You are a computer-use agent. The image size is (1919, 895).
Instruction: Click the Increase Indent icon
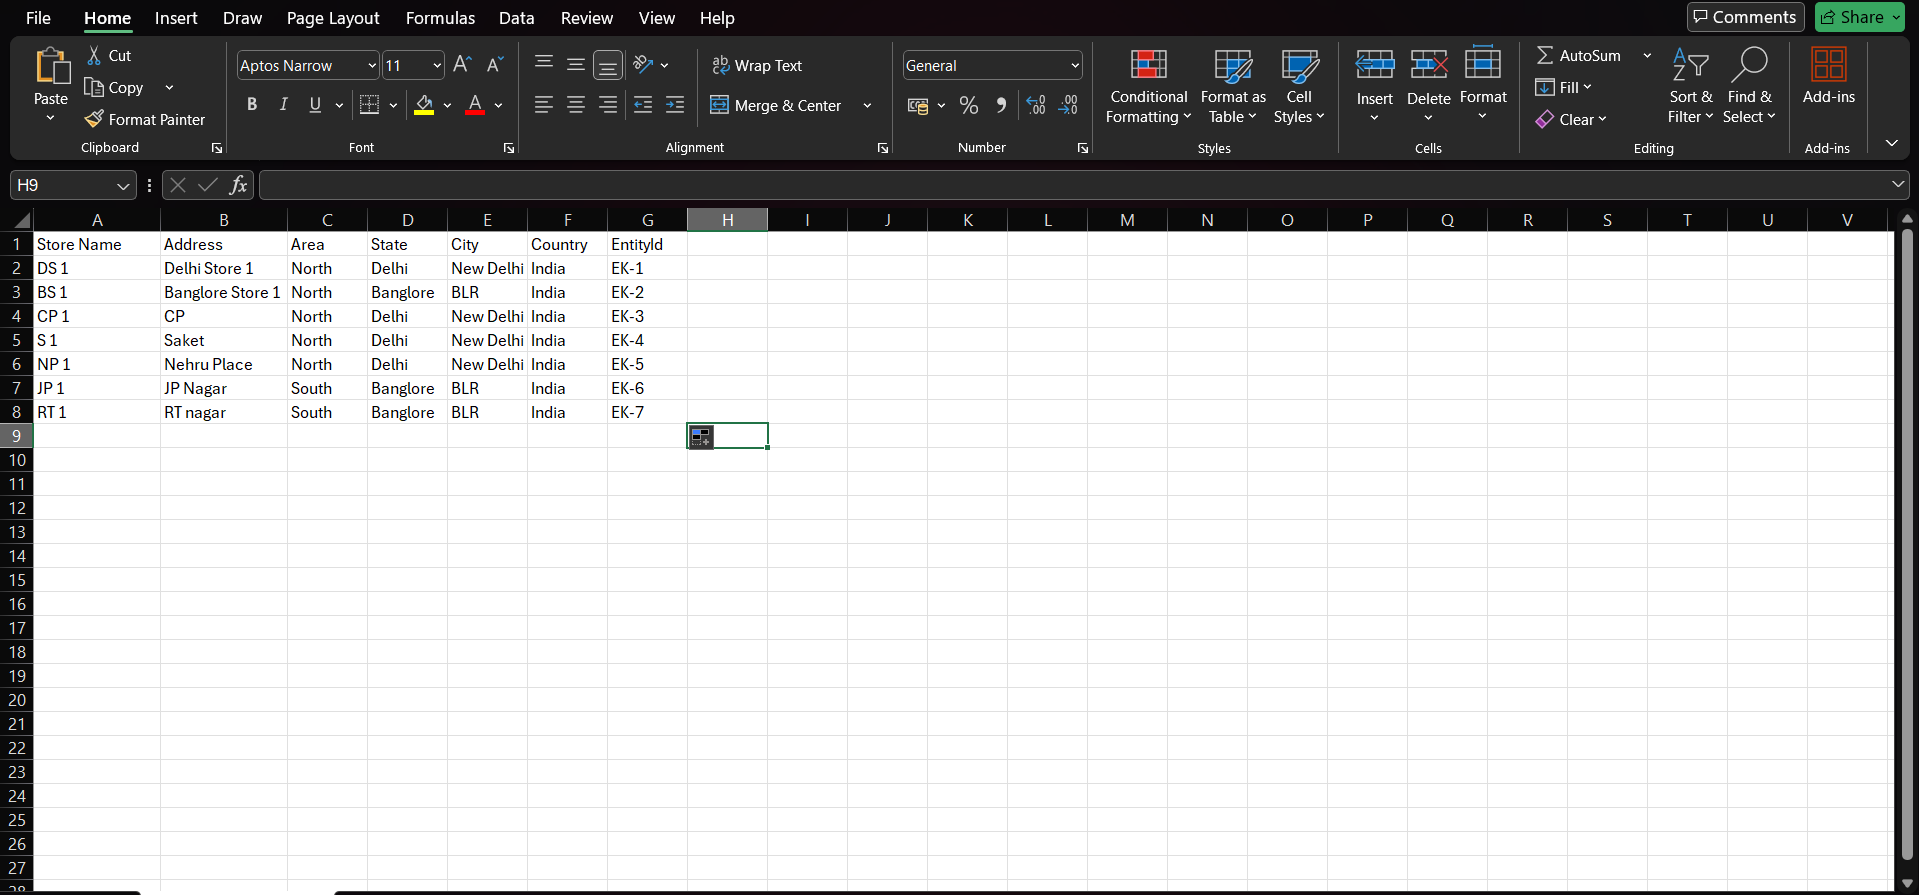point(675,105)
